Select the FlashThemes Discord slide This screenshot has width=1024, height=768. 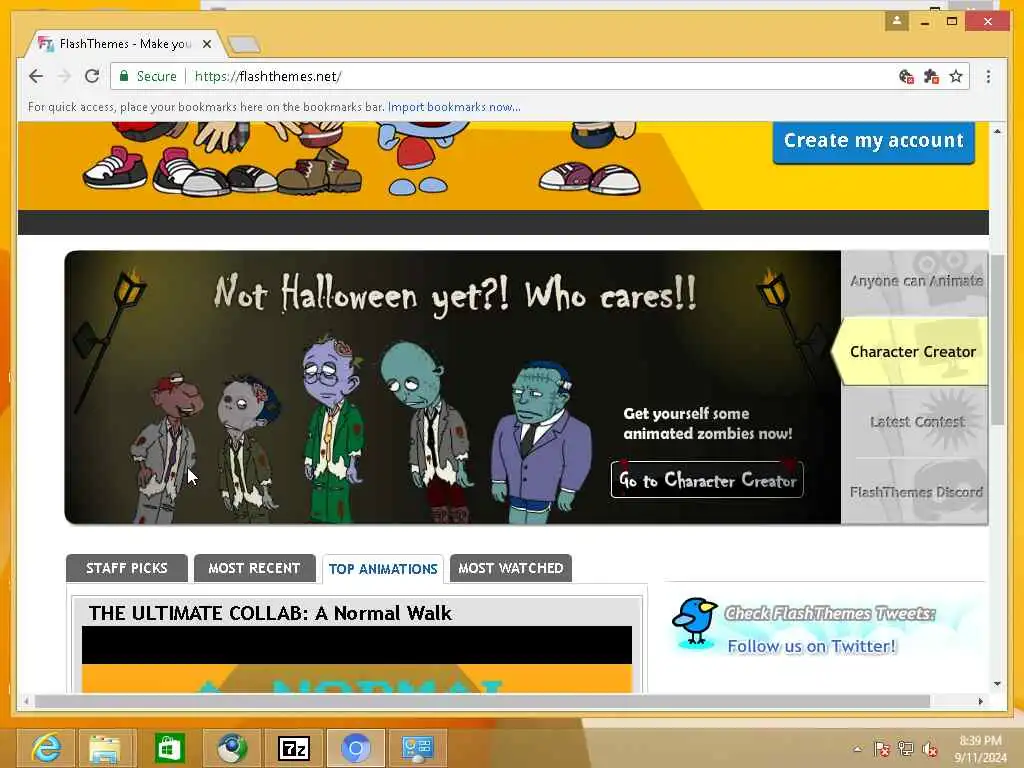[x=915, y=491]
